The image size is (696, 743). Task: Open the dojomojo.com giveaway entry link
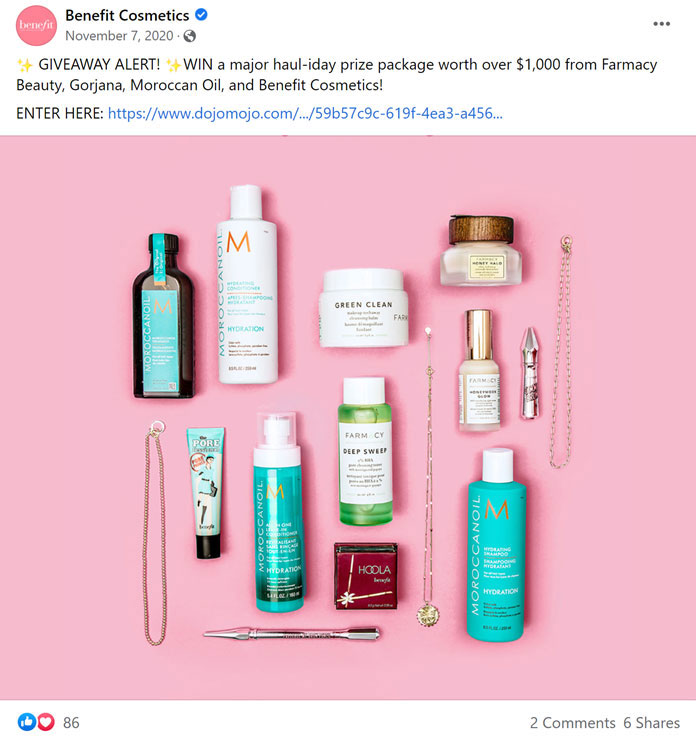[305, 114]
